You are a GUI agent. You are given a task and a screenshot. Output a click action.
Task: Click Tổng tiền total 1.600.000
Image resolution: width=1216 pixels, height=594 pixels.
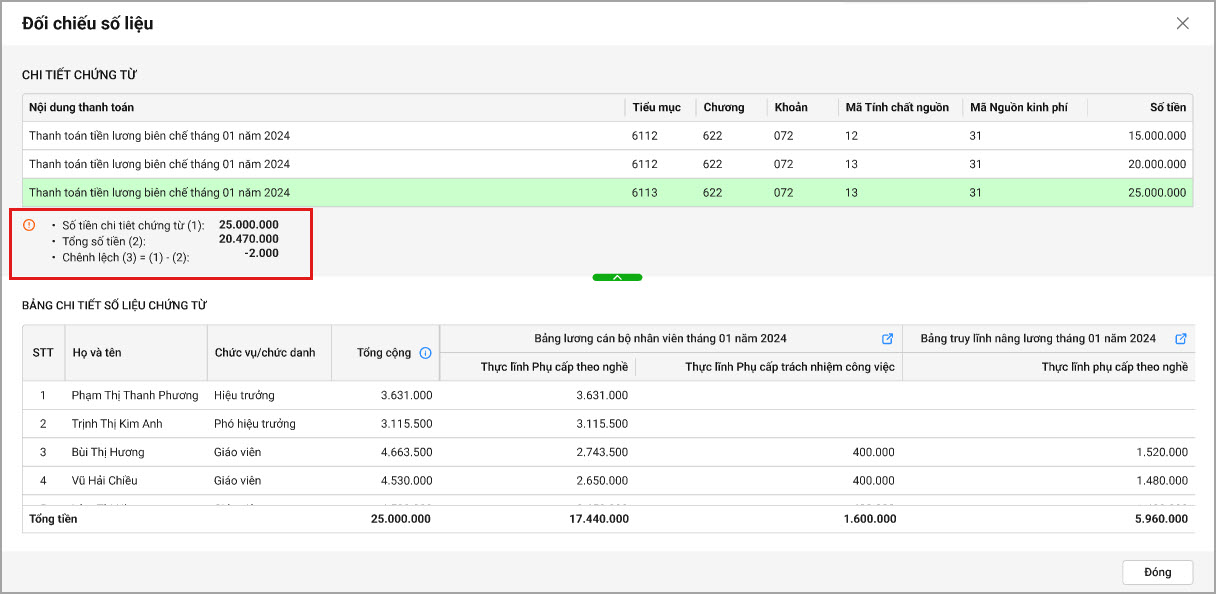[869, 519]
